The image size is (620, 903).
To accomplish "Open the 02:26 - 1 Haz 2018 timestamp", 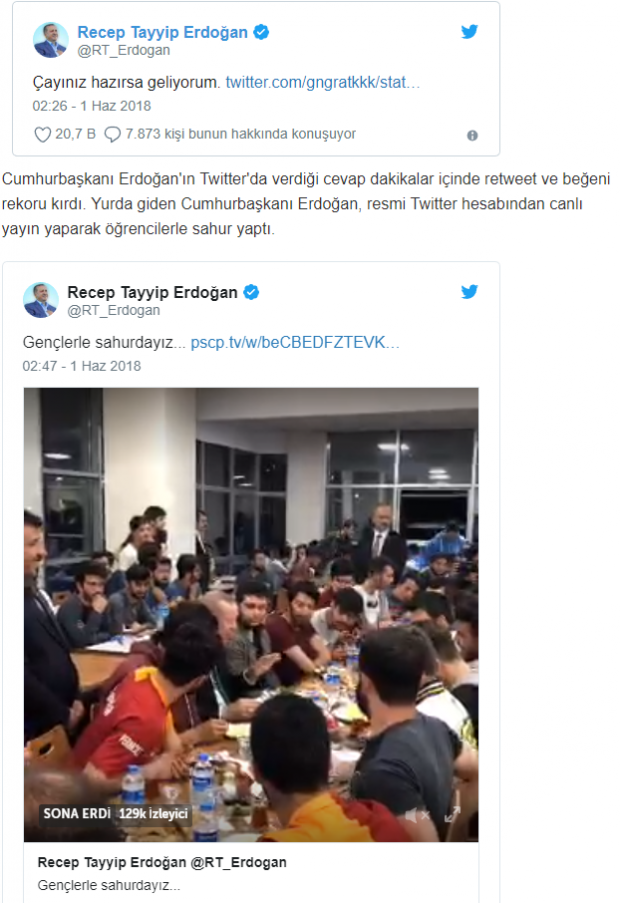I will [92, 106].
